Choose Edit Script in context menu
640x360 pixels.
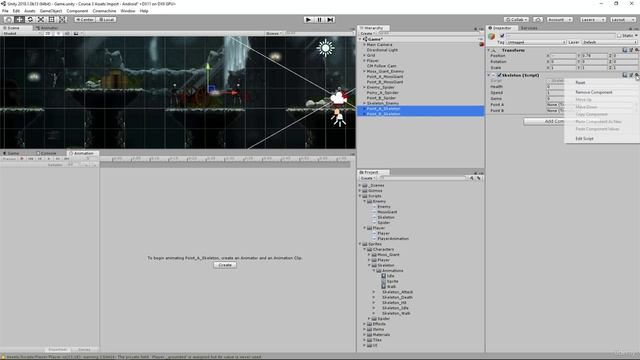click(x=584, y=139)
